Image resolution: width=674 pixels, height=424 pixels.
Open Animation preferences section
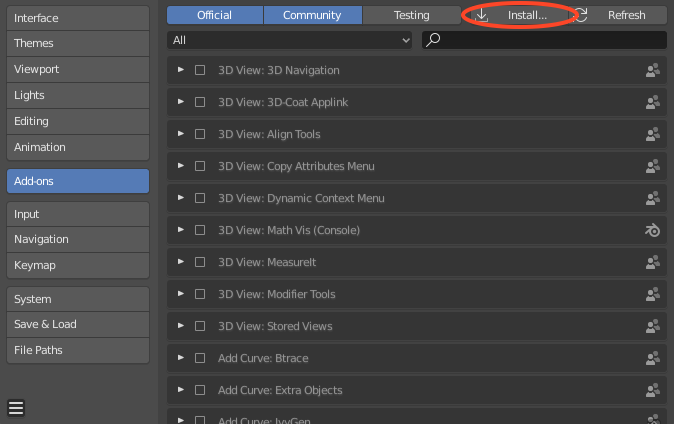point(78,147)
